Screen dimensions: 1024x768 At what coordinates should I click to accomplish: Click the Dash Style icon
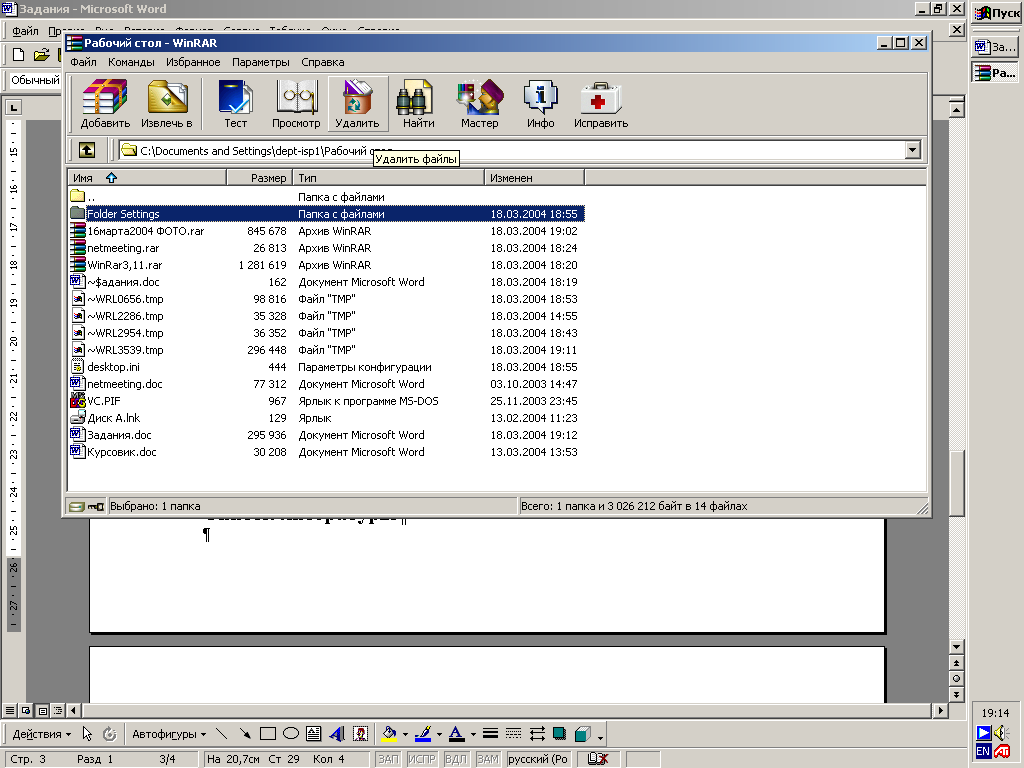pos(513,734)
